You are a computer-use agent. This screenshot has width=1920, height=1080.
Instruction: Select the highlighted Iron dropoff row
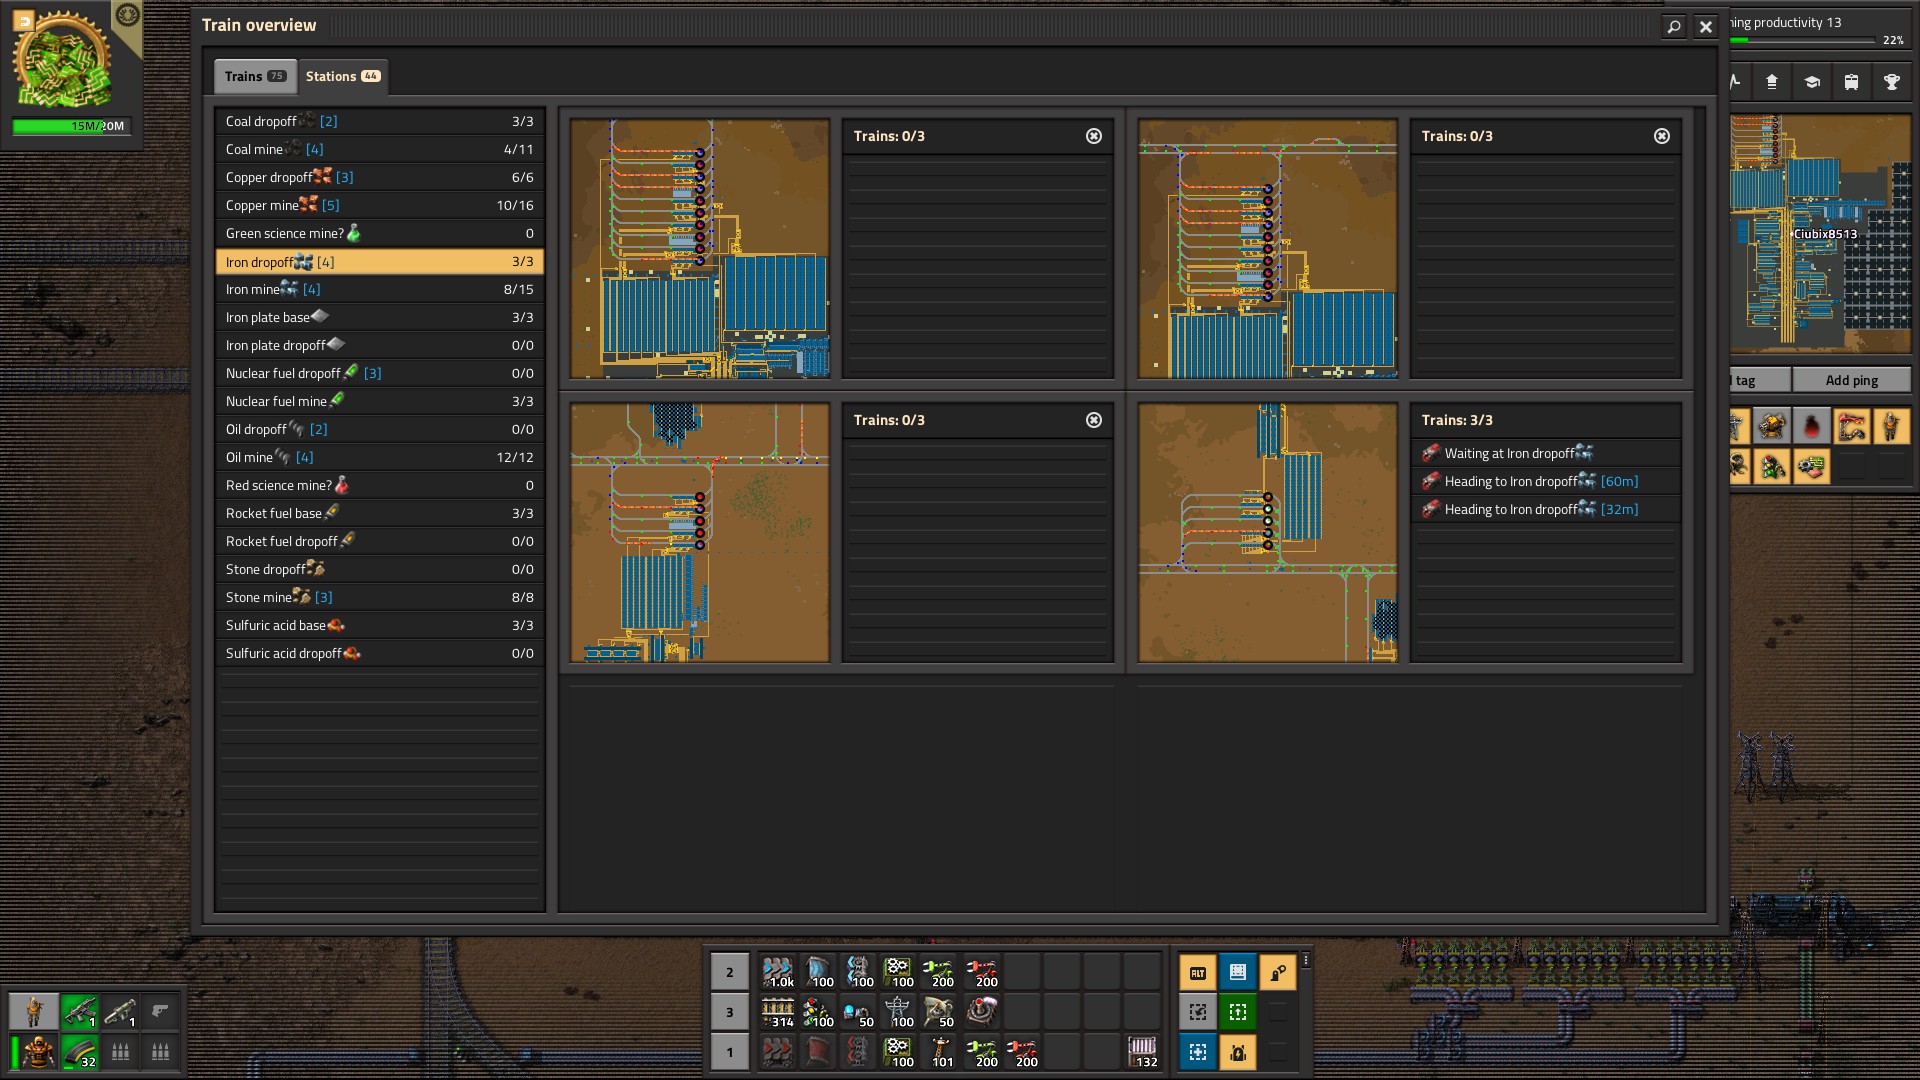click(380, 261)
